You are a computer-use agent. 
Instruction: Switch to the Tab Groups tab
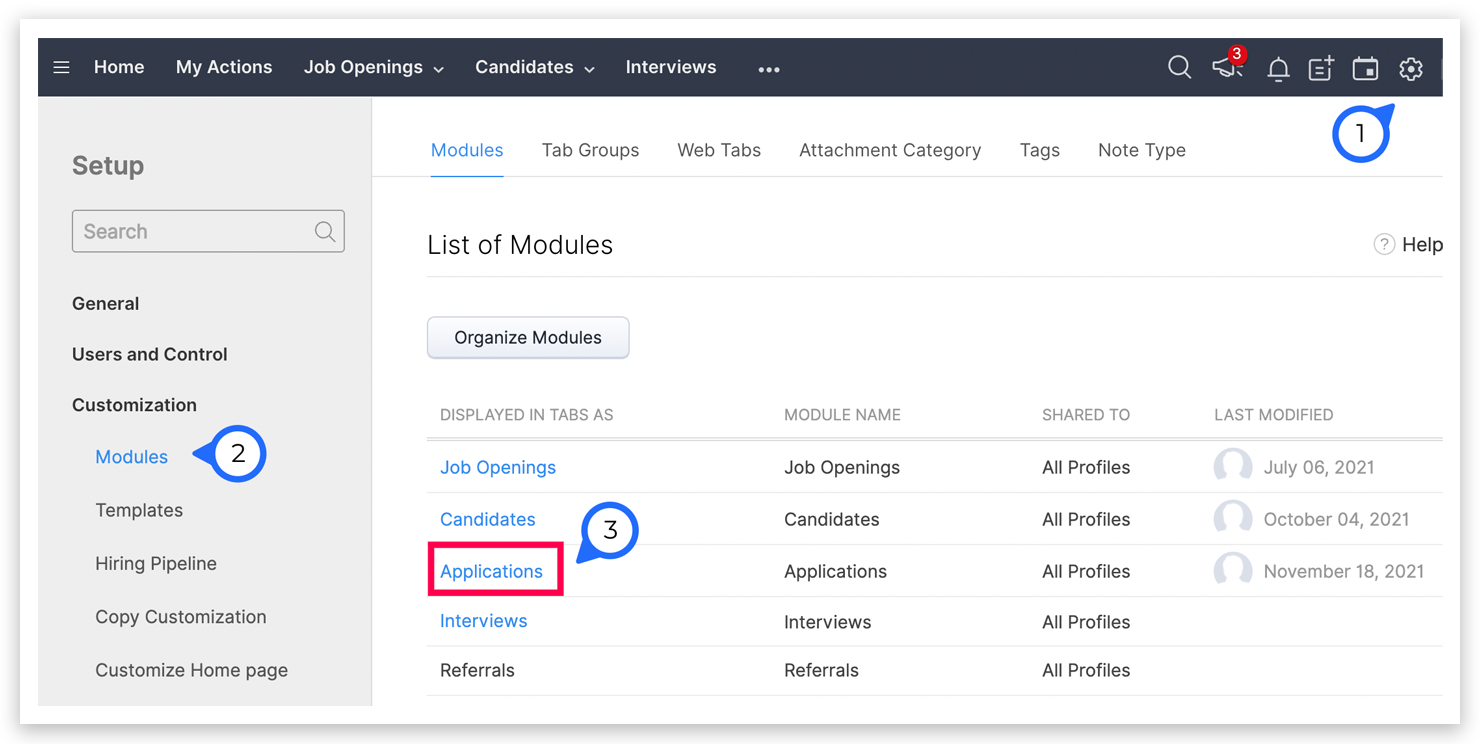point(590,150)
